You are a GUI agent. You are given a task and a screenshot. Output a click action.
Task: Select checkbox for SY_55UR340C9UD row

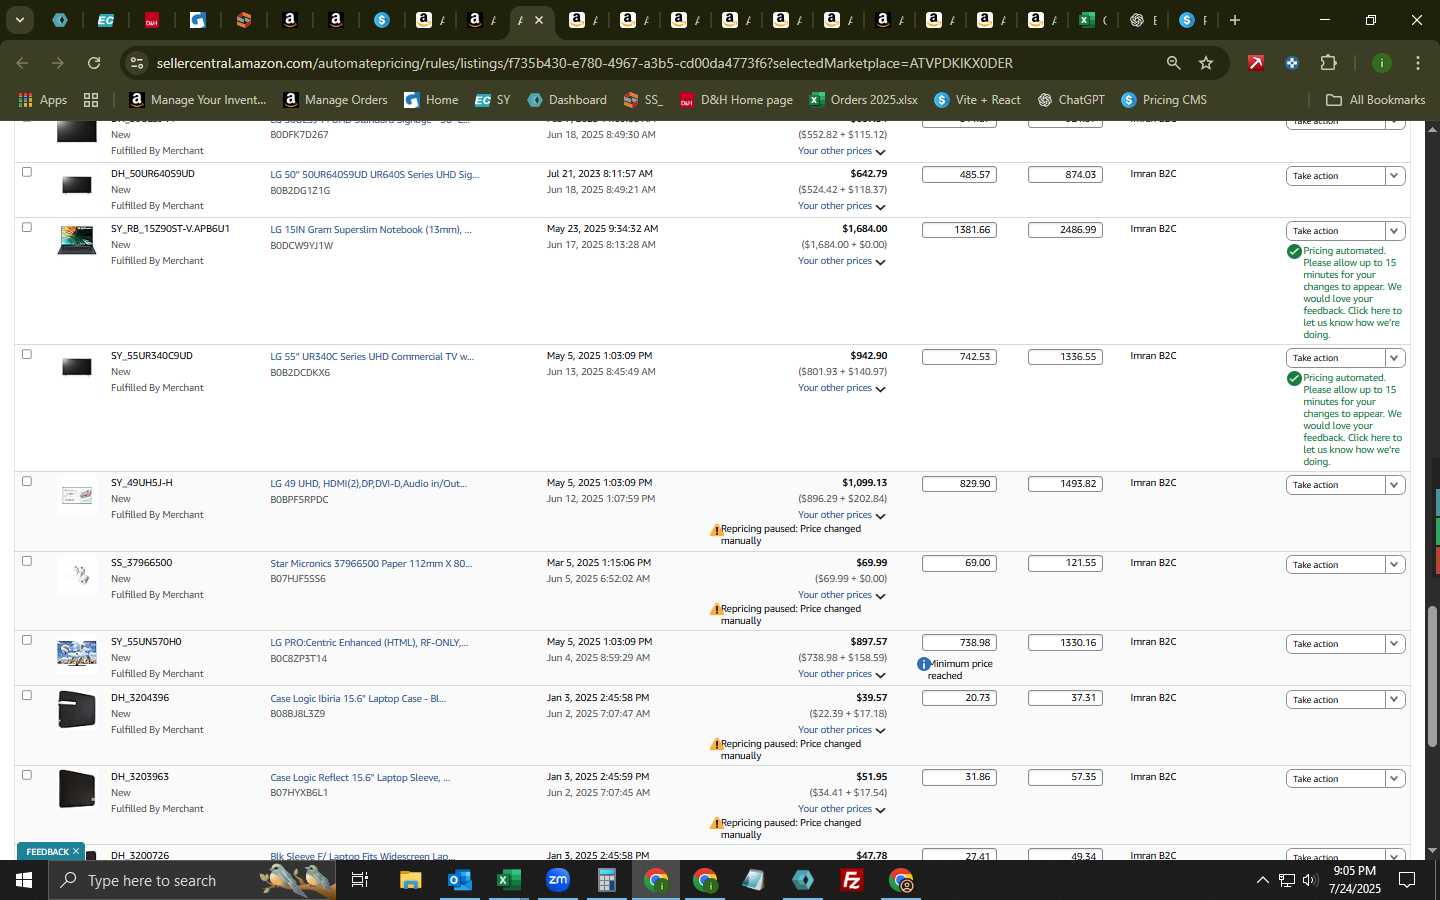[x=27, y=354]
